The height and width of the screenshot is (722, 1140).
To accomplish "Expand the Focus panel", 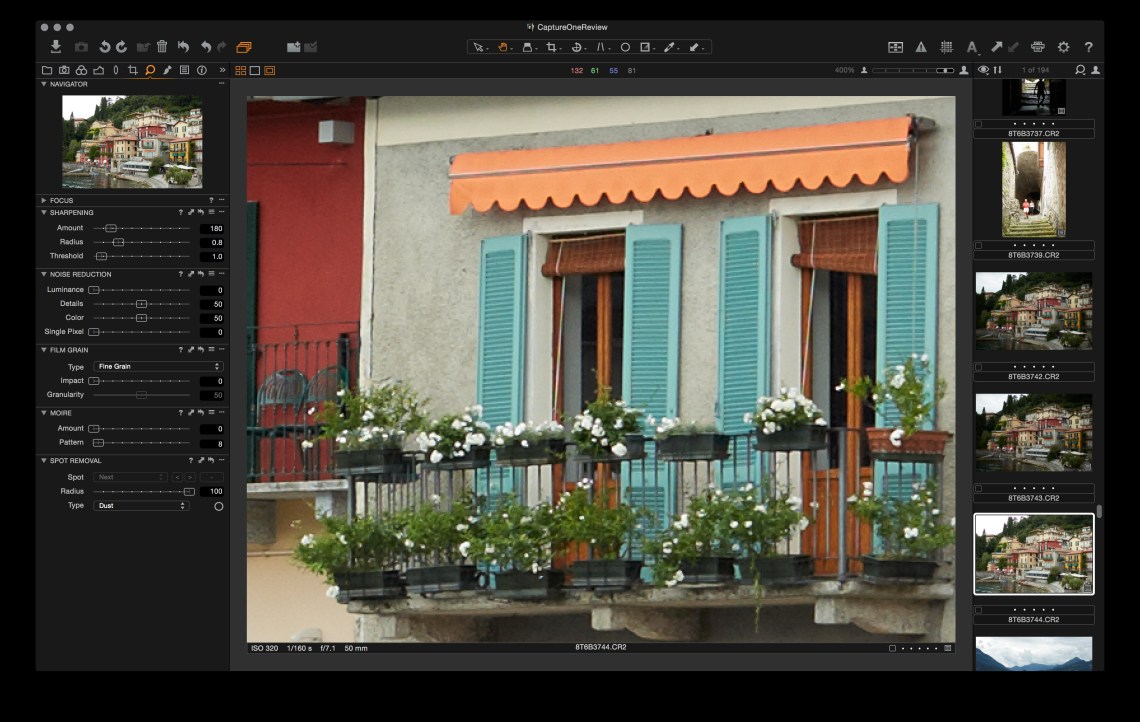I will click(44, 200).
